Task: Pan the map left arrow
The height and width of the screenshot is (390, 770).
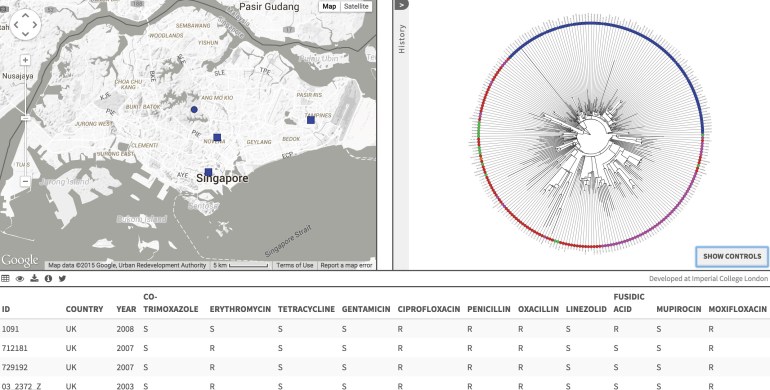Action: coord(16,24)
